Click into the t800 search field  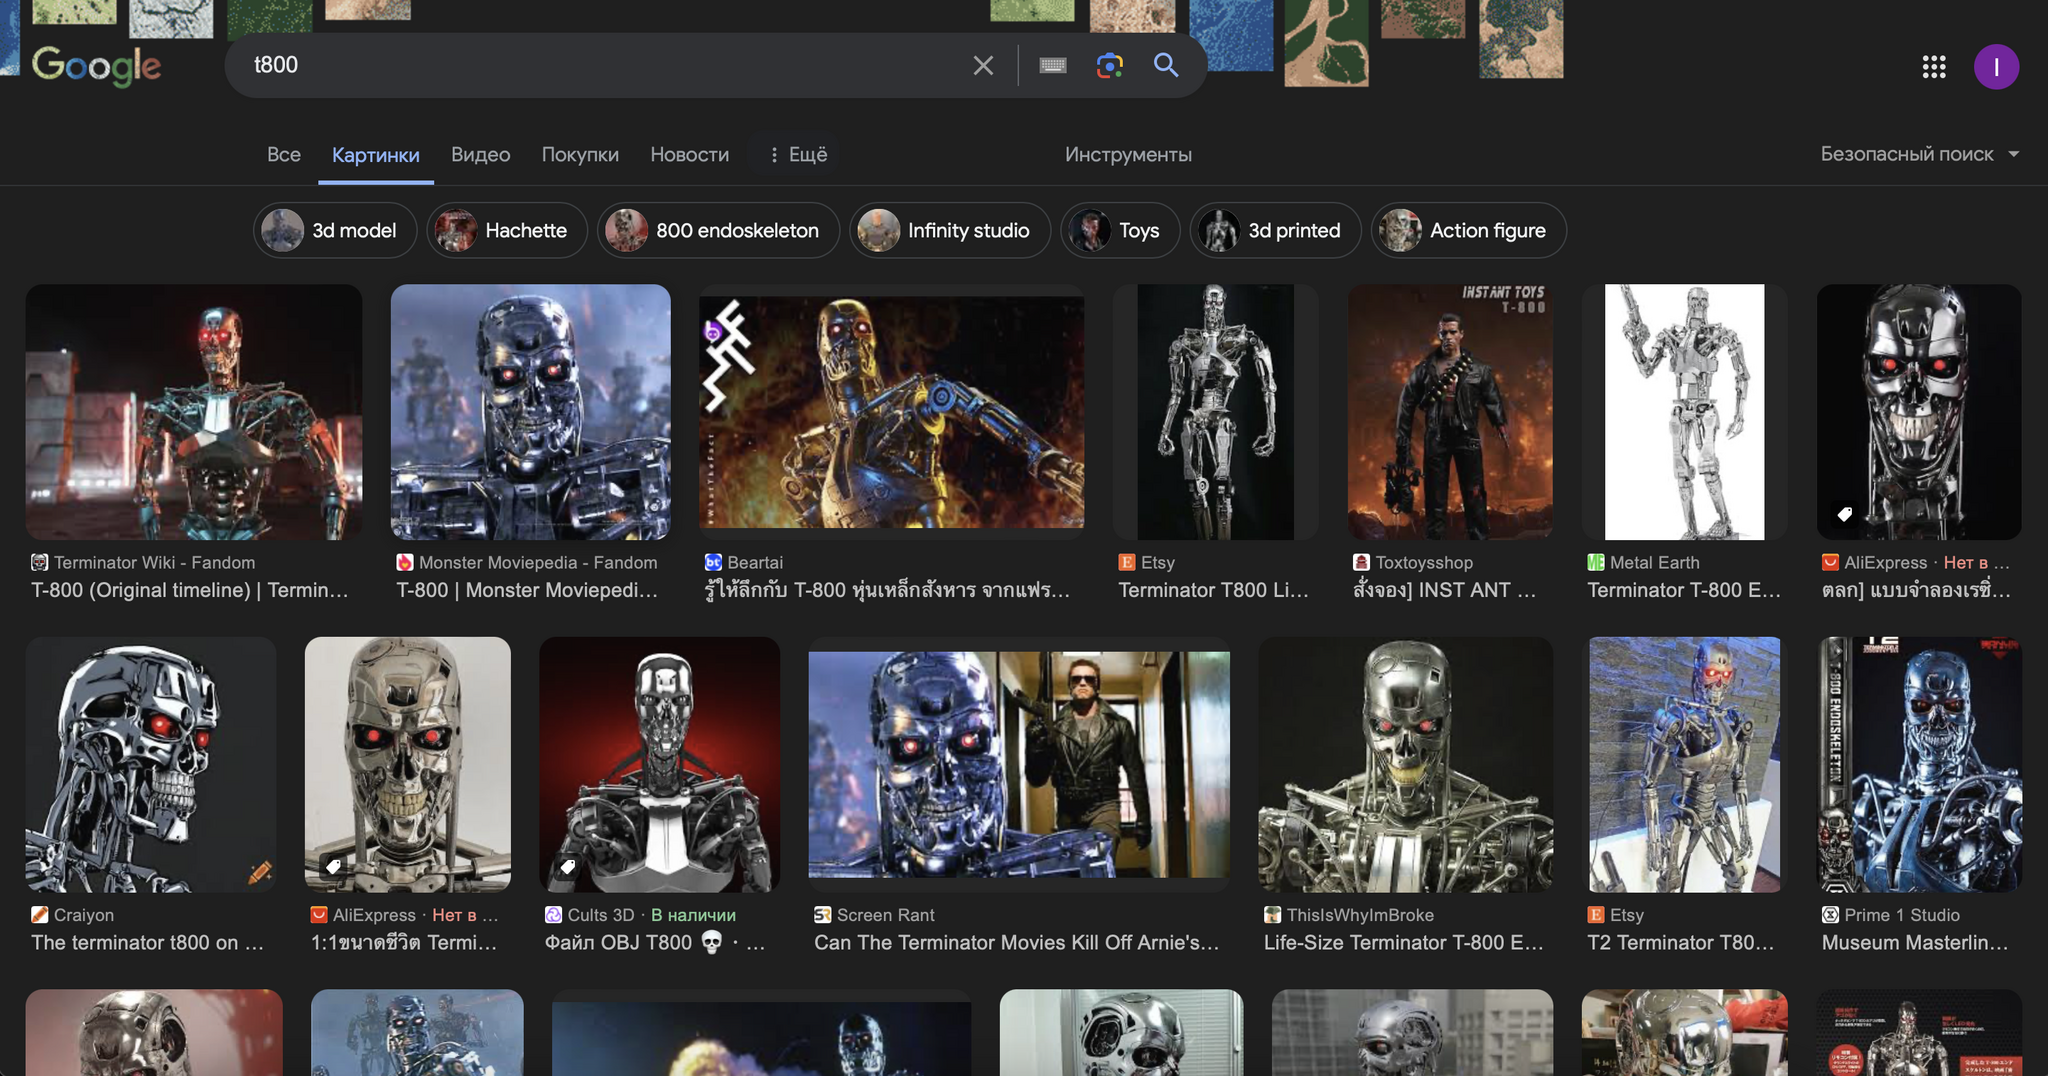(600, 66)
